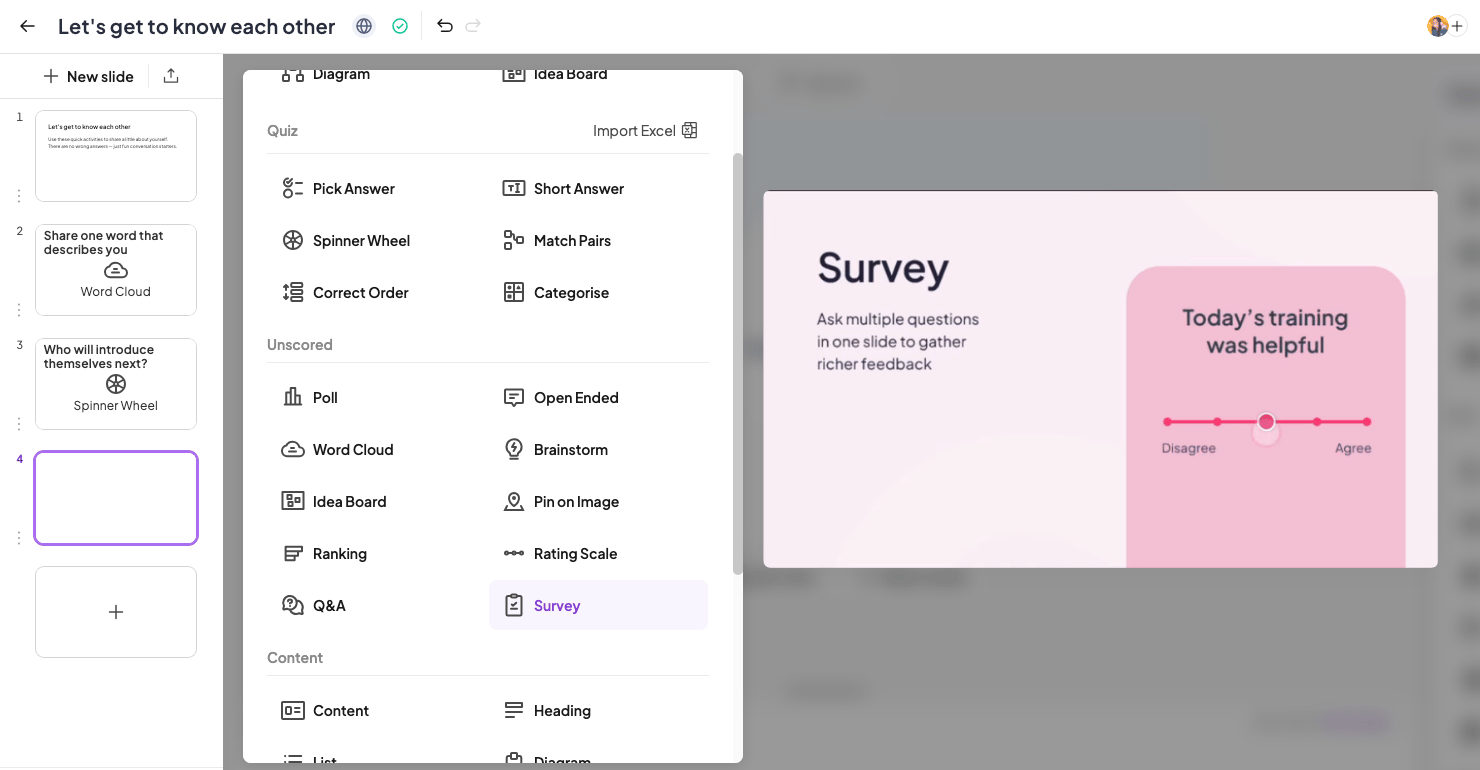Screen dimensions: 1480x770
Task: Click the Word Cloud icon in the Unscored list
Action: click(x=293, y=449)
